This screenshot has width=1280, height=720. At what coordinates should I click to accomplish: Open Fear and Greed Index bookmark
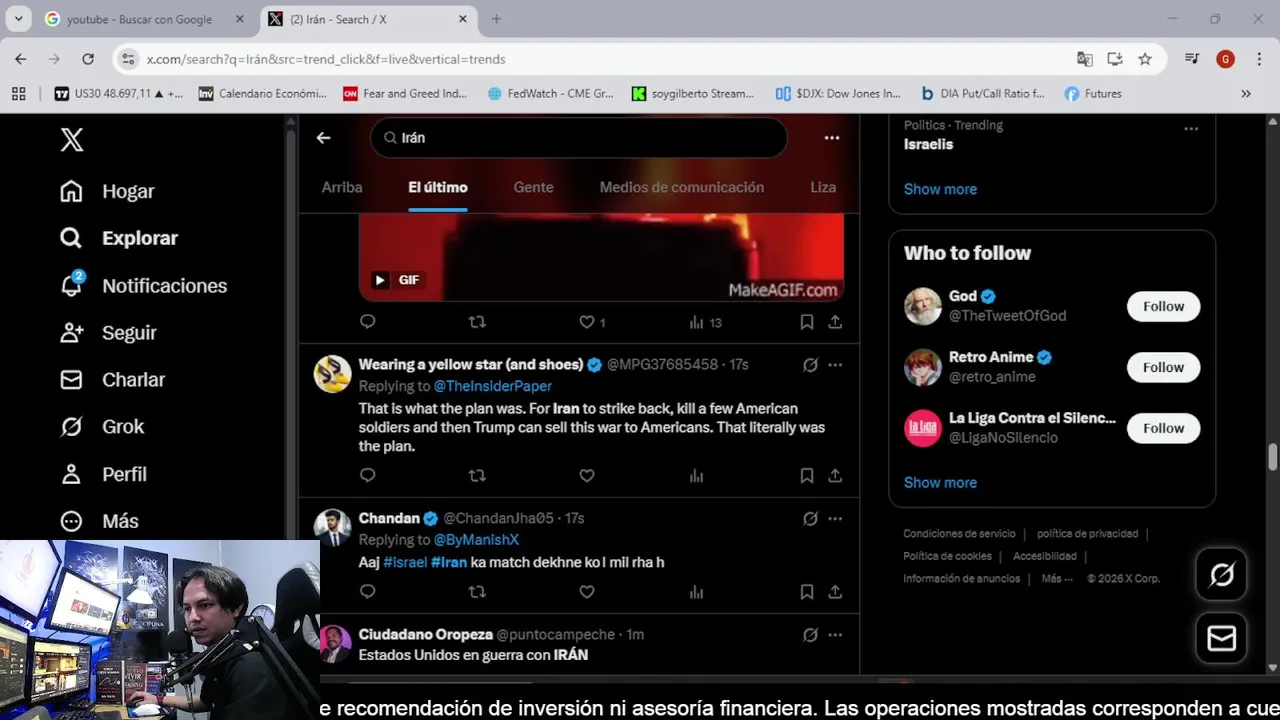point(405,94)
